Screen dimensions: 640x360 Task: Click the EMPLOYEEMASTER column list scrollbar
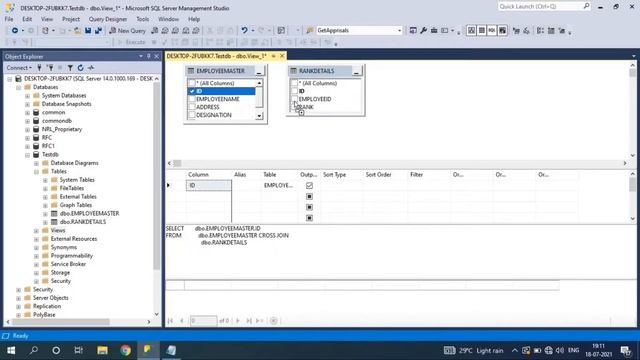[259, 98]
